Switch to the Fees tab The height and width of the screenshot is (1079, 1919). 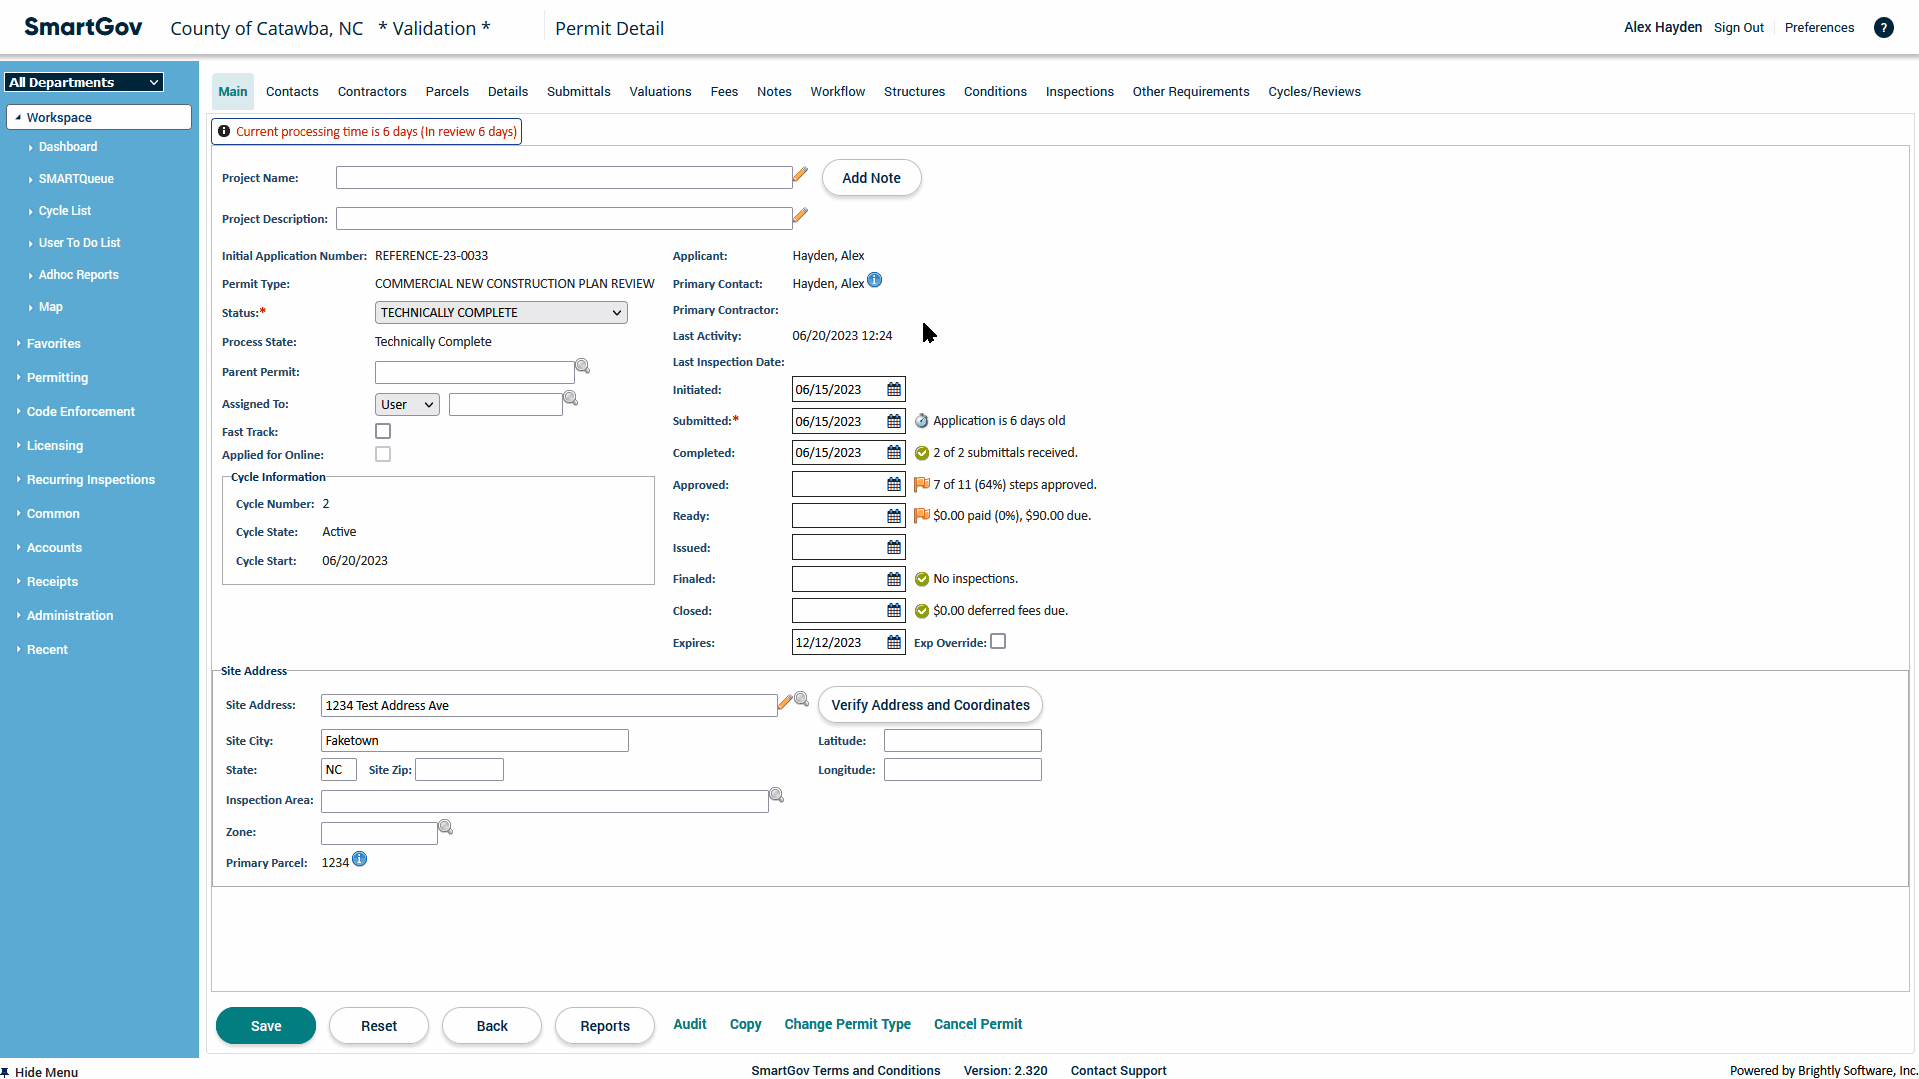(724, 92)
